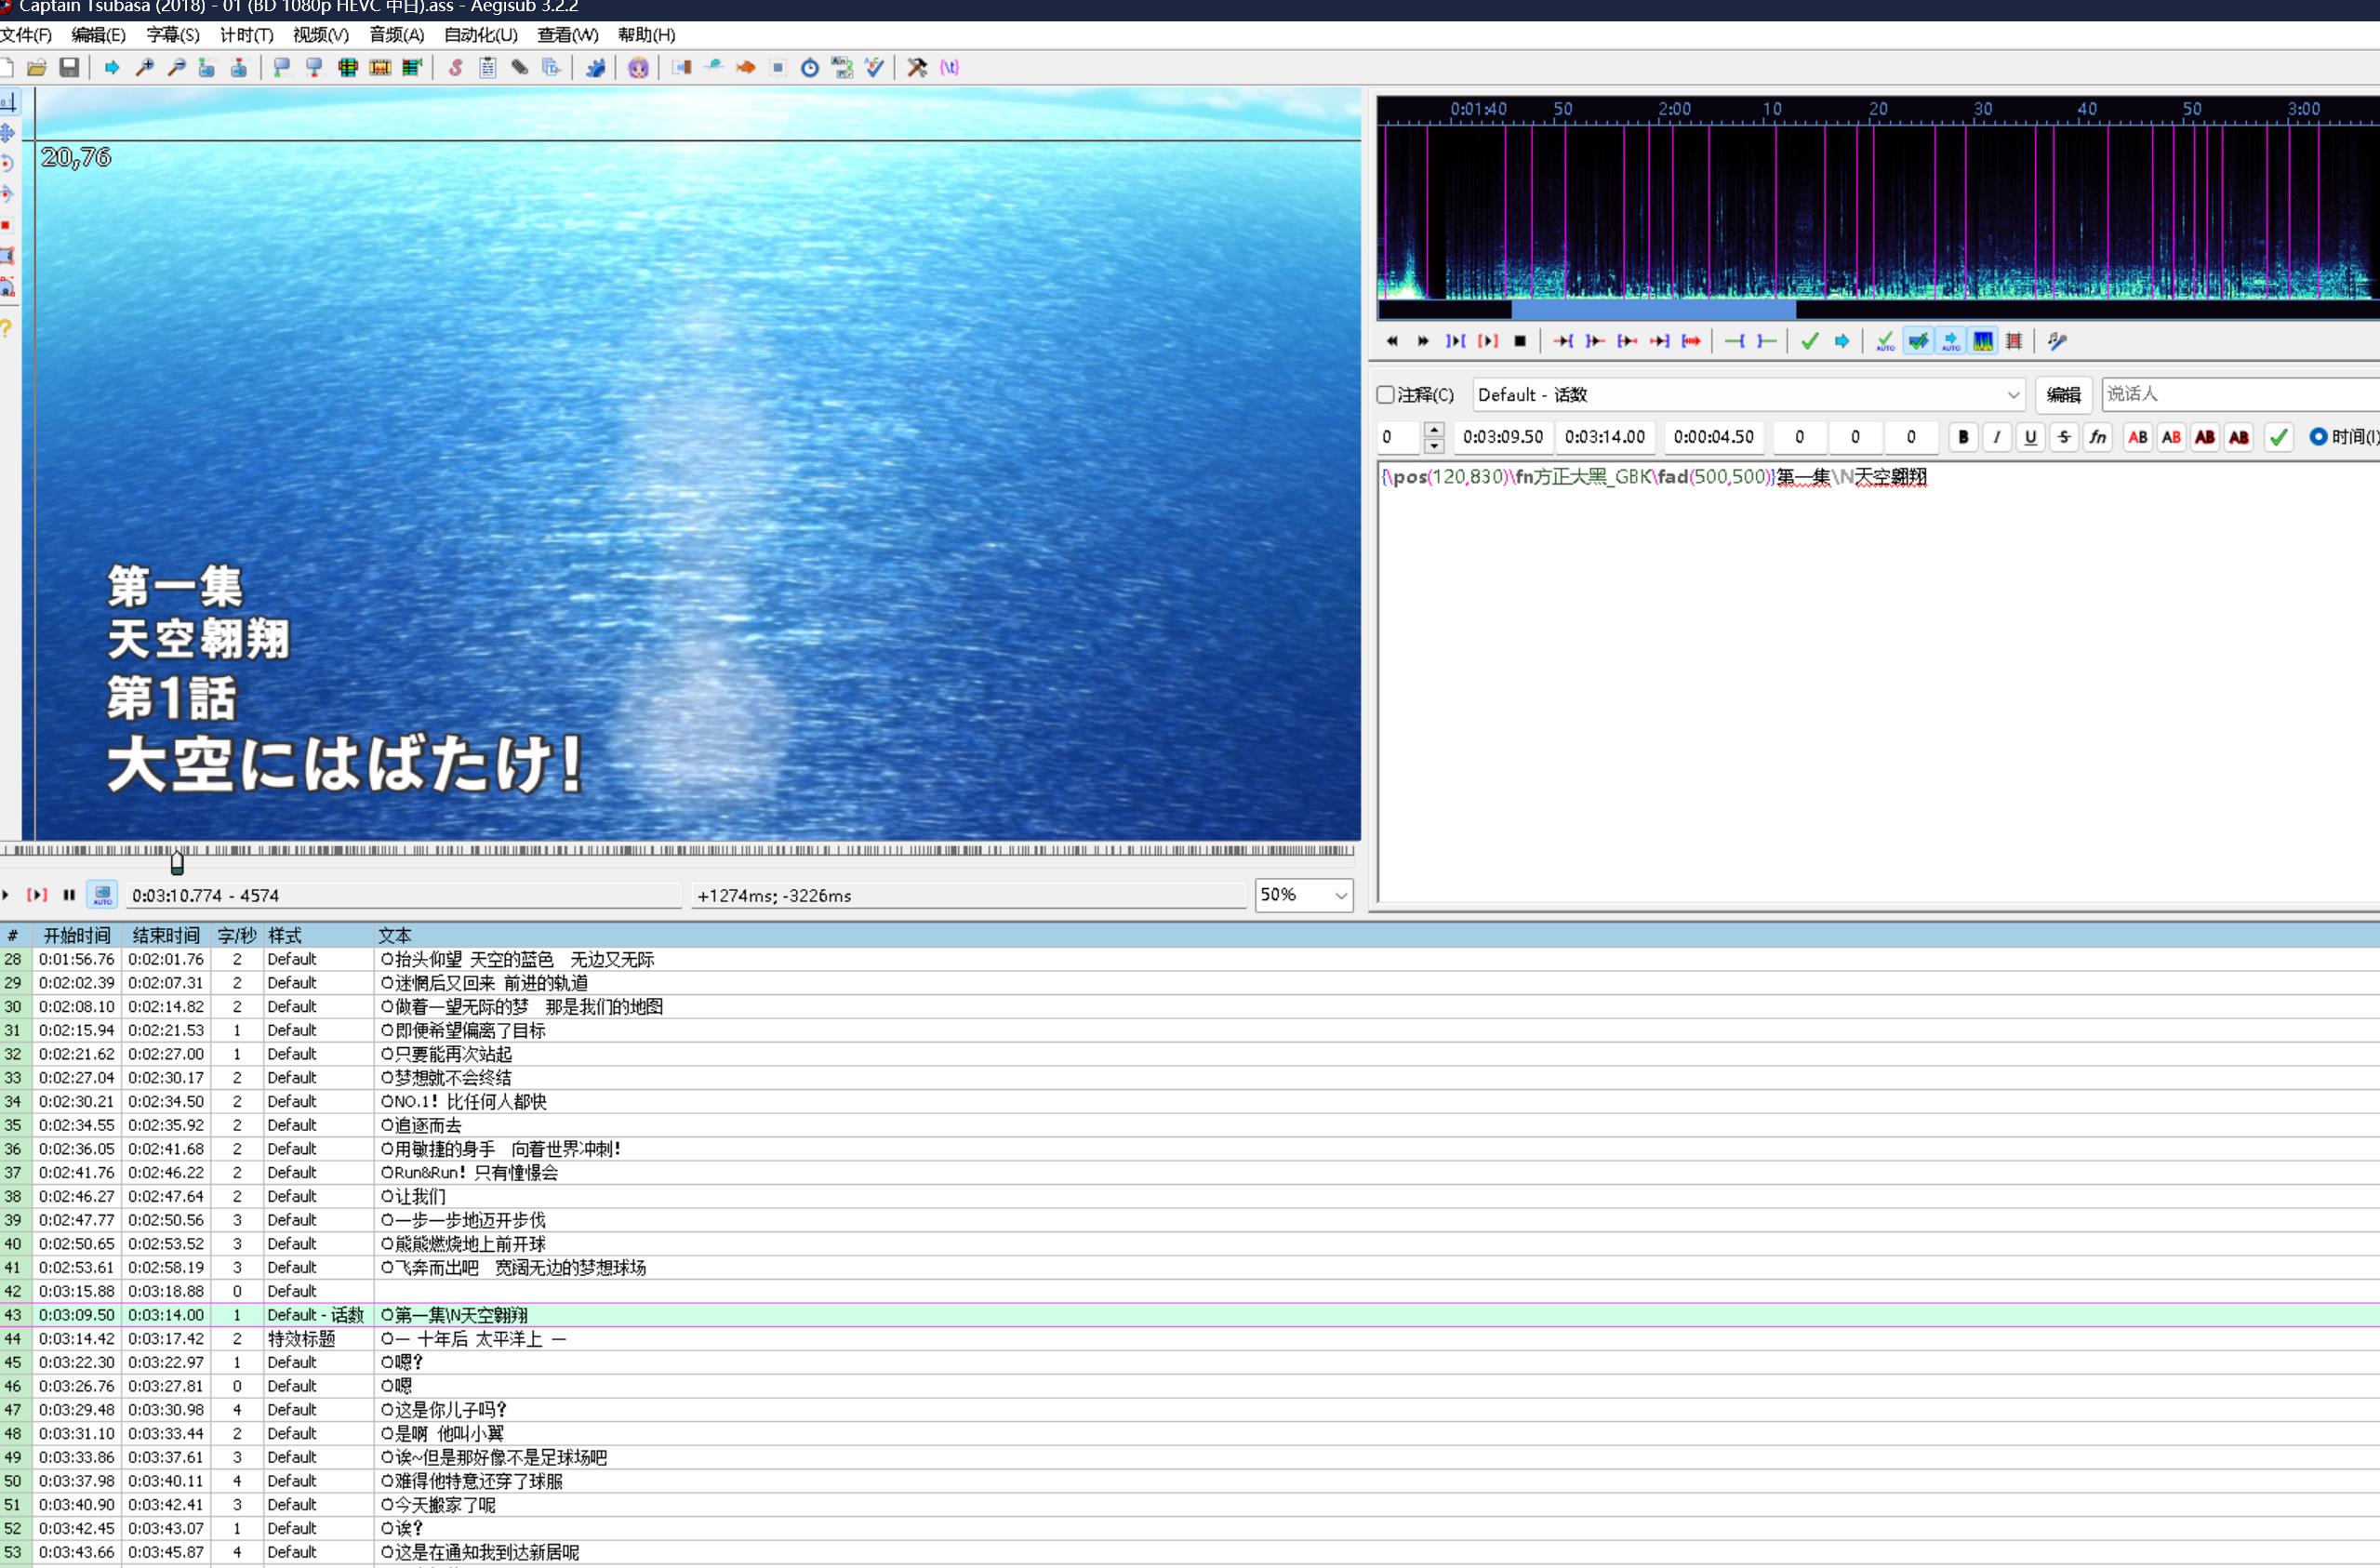Stop audio playback with square button
This screenshot has width=2380, height=1568.
pyautogui.click(x=1520, y=342)
